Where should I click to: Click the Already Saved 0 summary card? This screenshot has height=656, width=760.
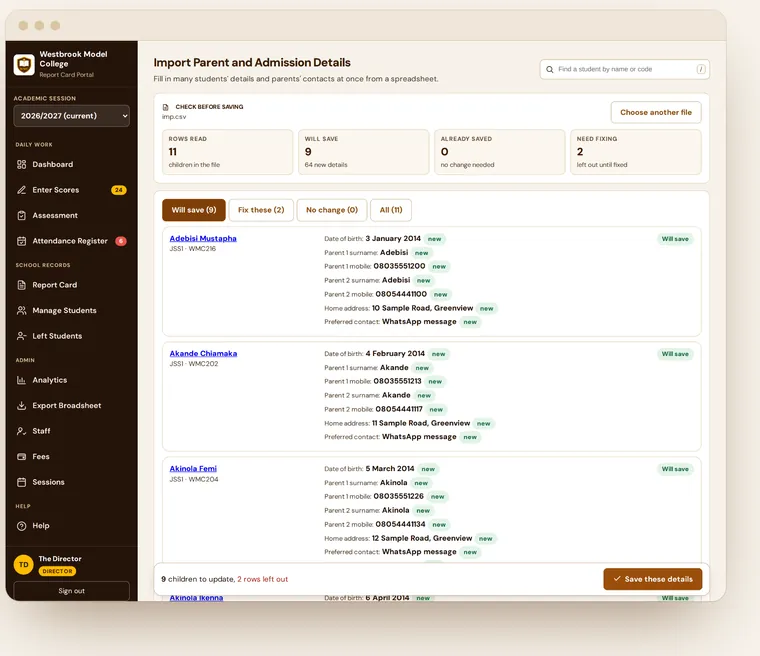[x=500, y=152]
